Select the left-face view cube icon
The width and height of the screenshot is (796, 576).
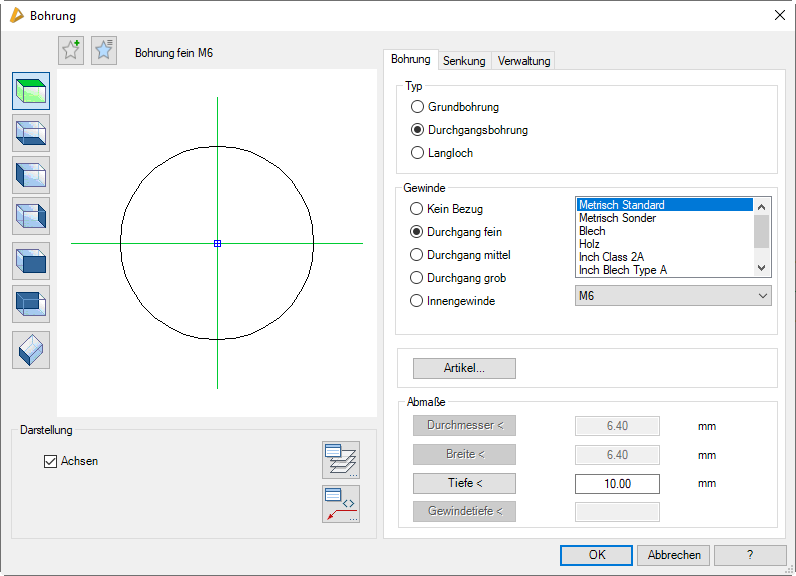[x=31, y=174]
